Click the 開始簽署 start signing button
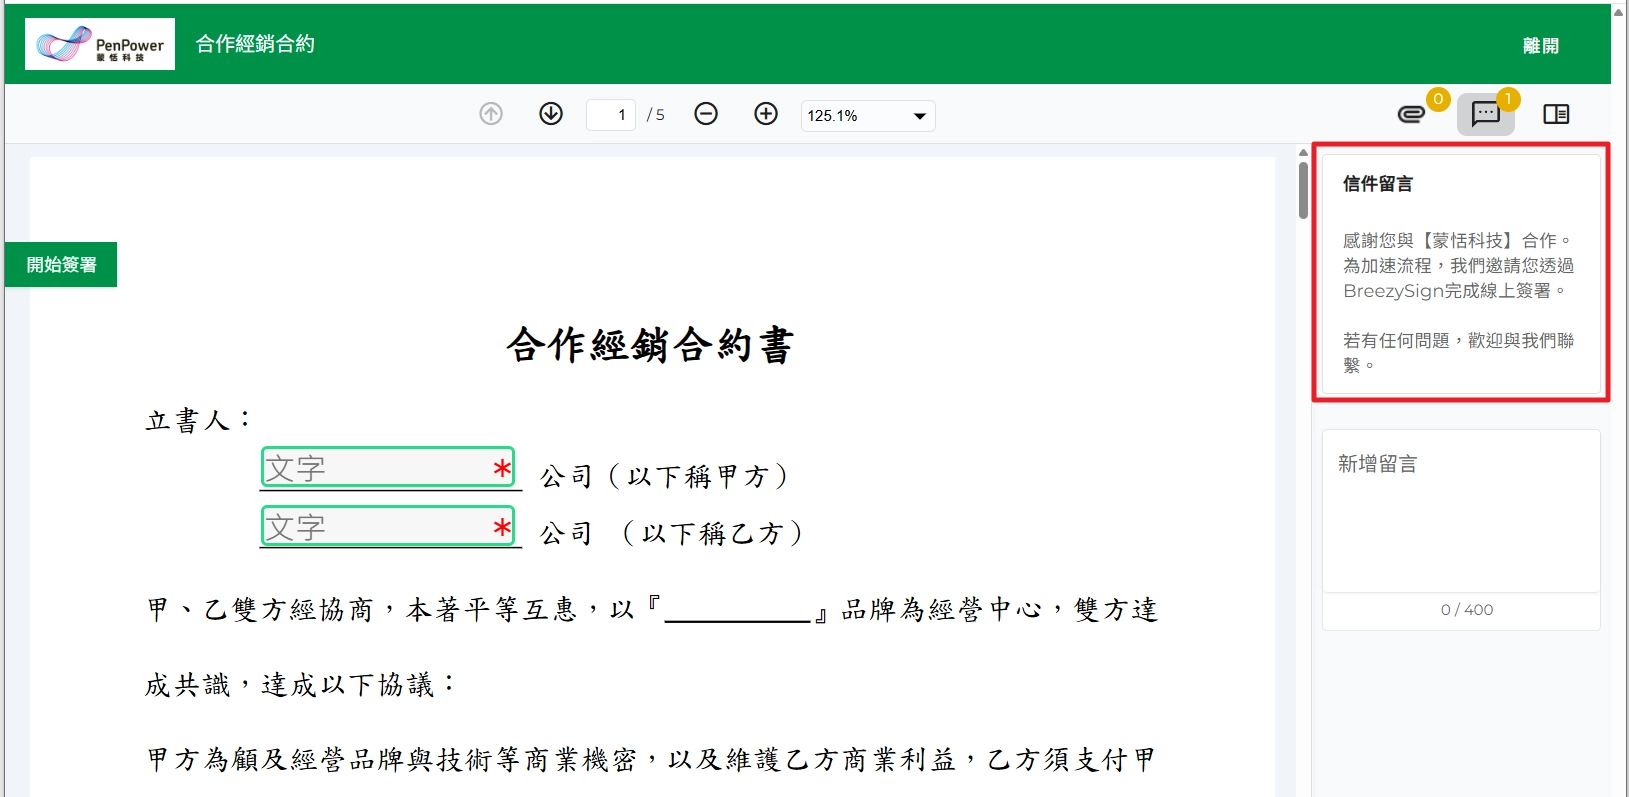 (x=61, y=265)
